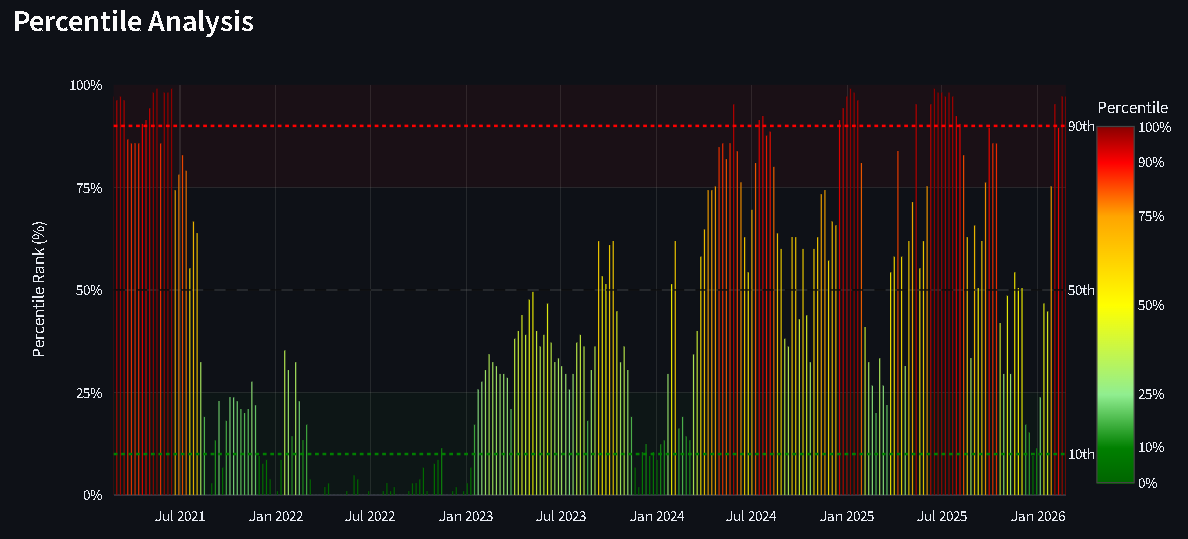This screenshot has height=539, width=1188.
Task: Select the 25% y-axis label on left
Action: (x=89, y=393)
